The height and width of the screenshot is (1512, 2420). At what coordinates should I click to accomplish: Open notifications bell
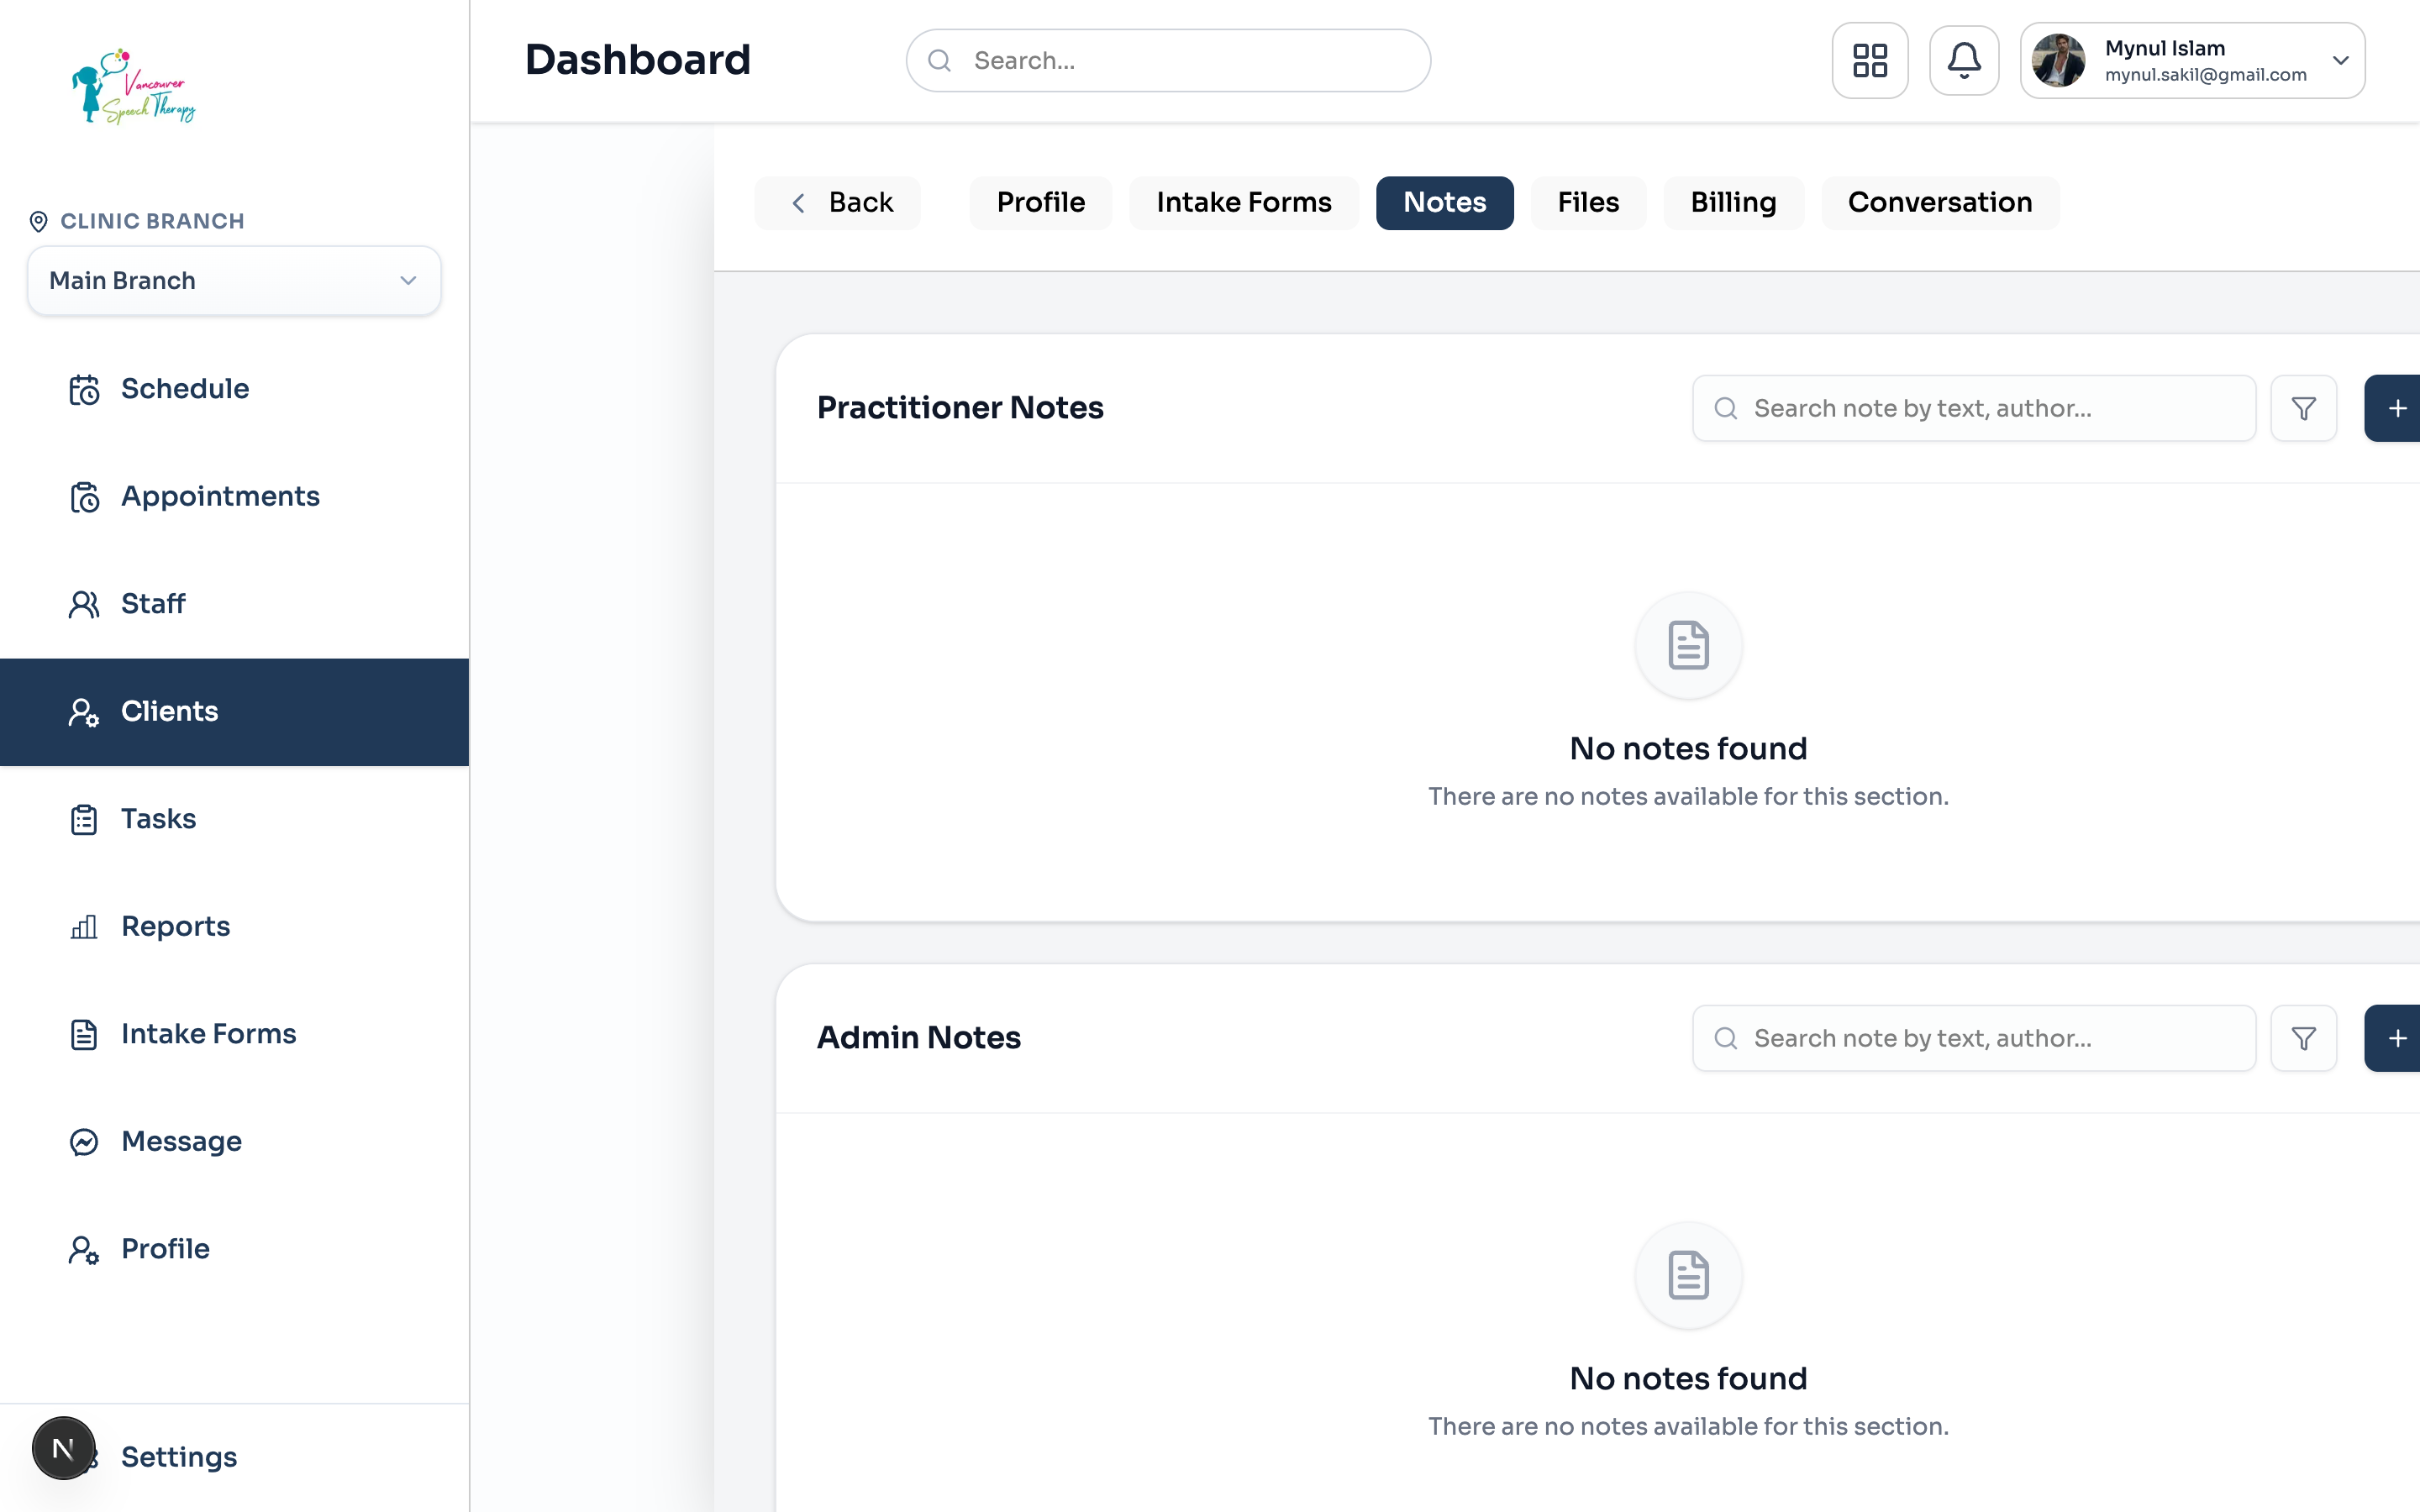[x=1963, y=60]
